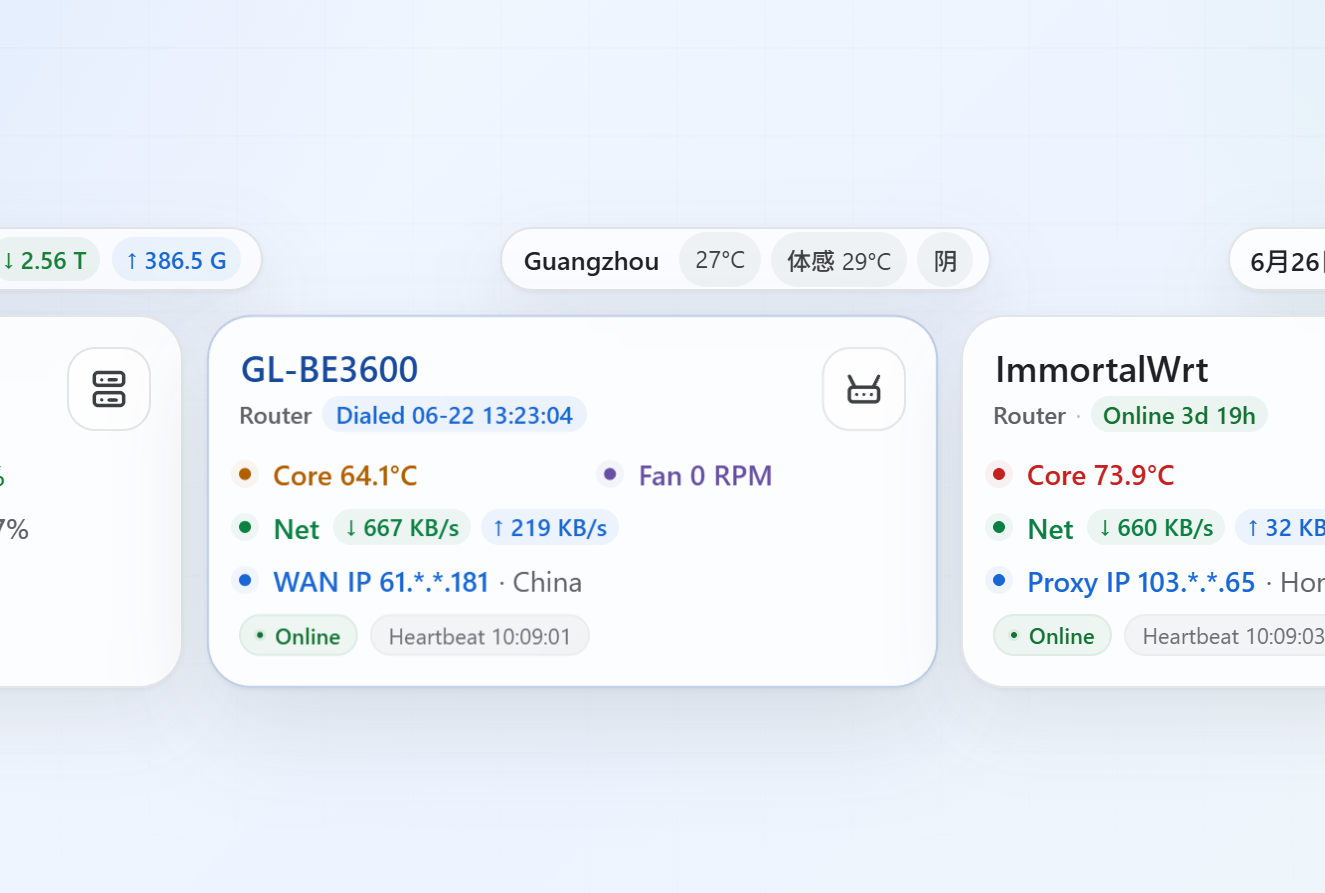Click the Router label under GL-BE3600

point(275,416)
